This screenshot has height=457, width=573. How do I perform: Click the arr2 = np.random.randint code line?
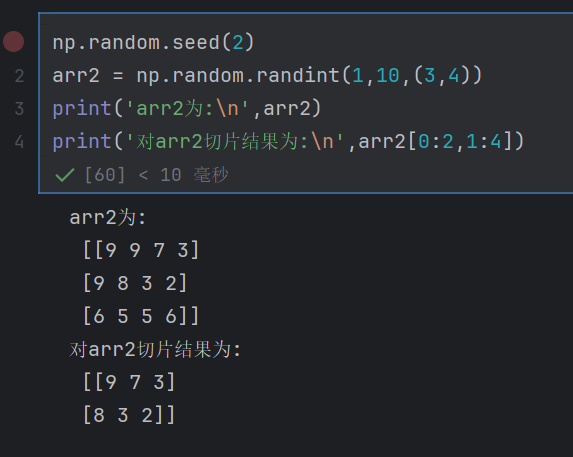(267, 76)
